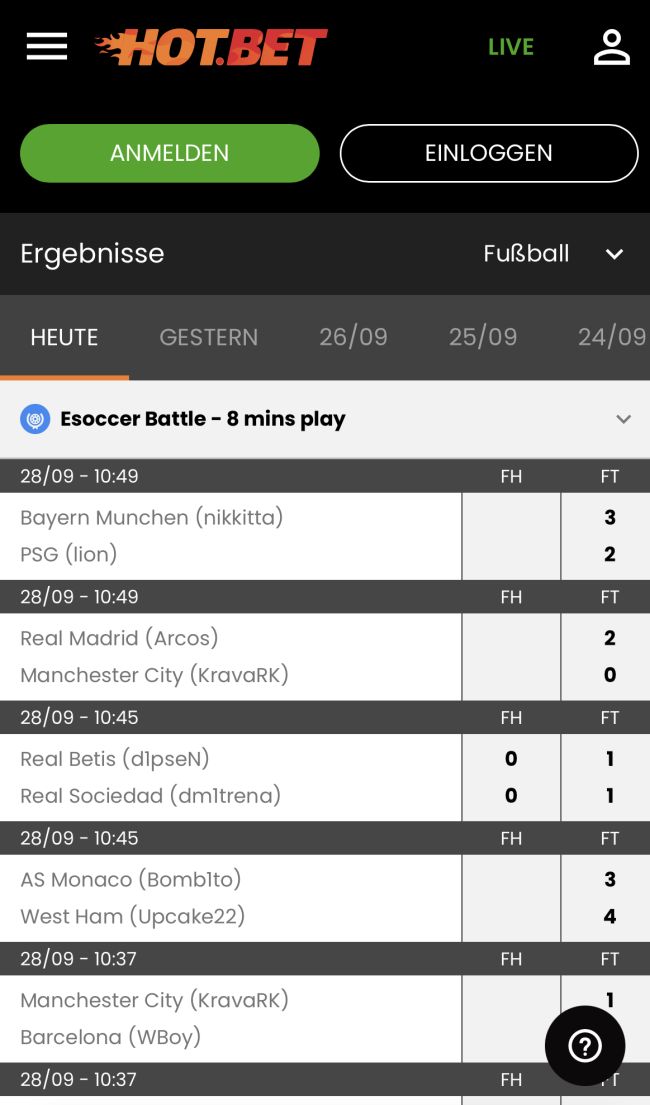Select the 25/09 date tab
Screen dimensions: 650x1105
(x=483, y=337)
